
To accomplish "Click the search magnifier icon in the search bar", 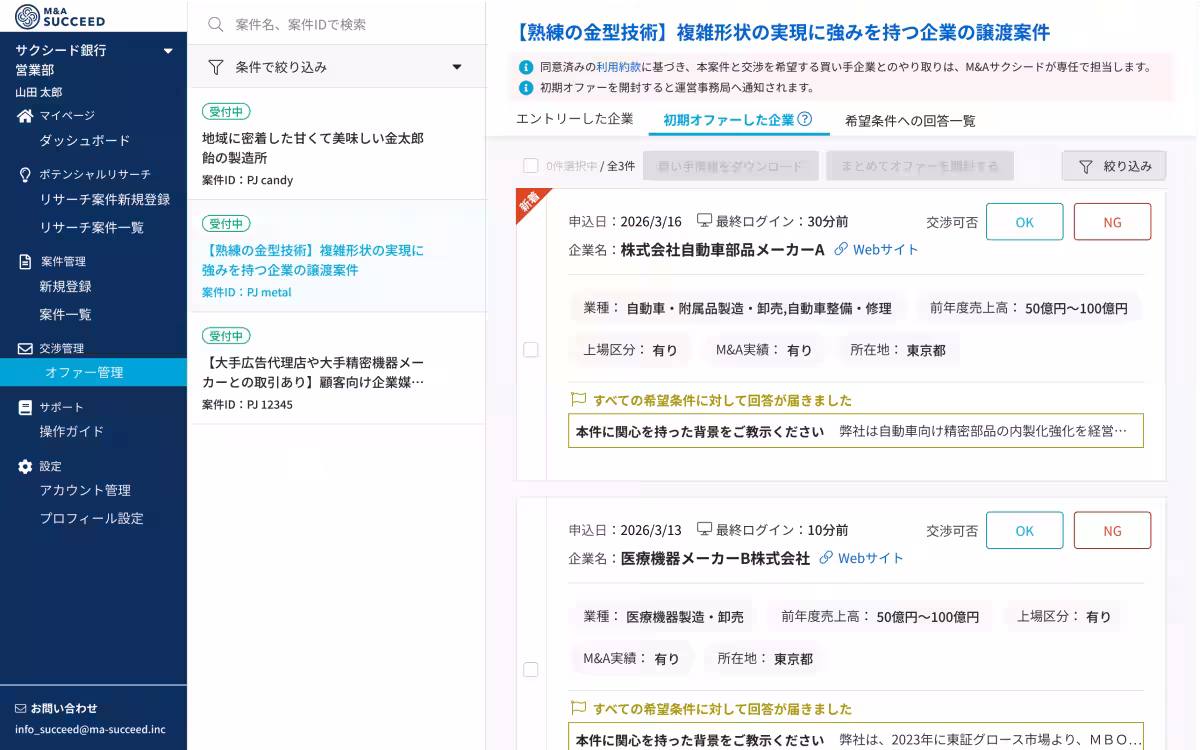I will click(x=215, y=25).
